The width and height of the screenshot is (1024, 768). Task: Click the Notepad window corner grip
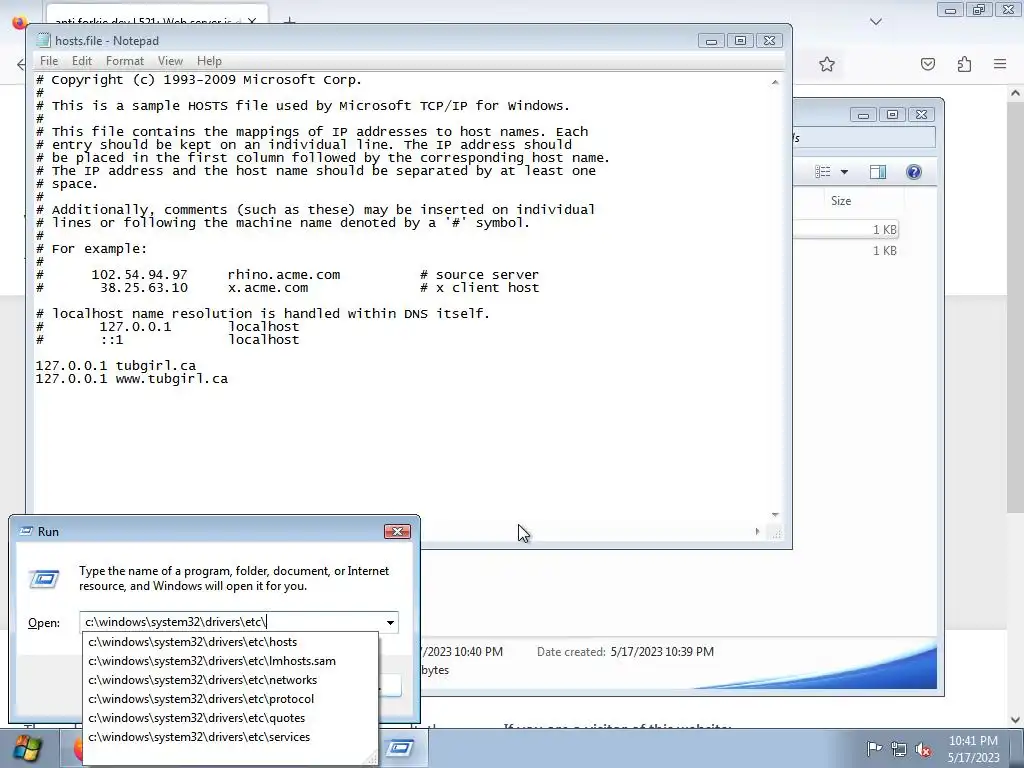(x=775, y=532)
